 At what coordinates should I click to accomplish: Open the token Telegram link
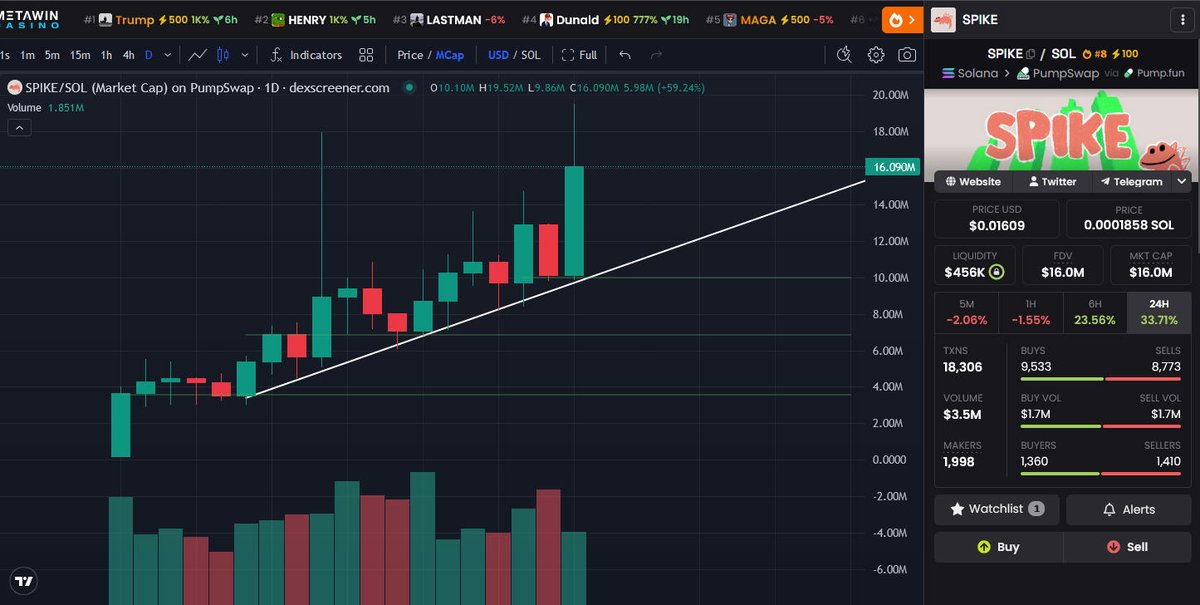pyautogui.click(x=1130, y=182)
